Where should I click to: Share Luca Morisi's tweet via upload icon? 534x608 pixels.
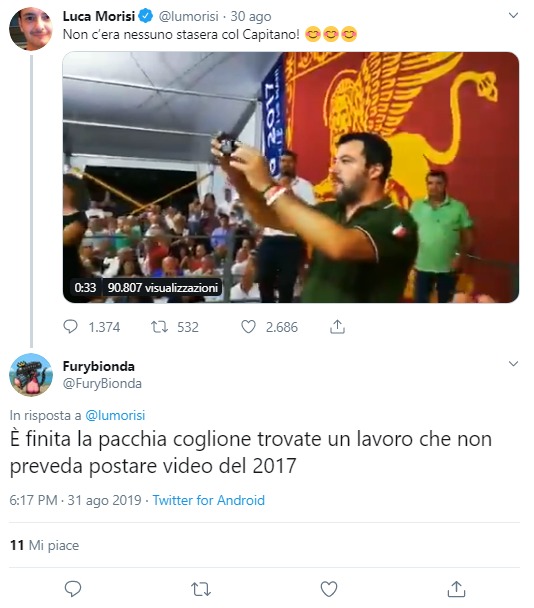337,327
